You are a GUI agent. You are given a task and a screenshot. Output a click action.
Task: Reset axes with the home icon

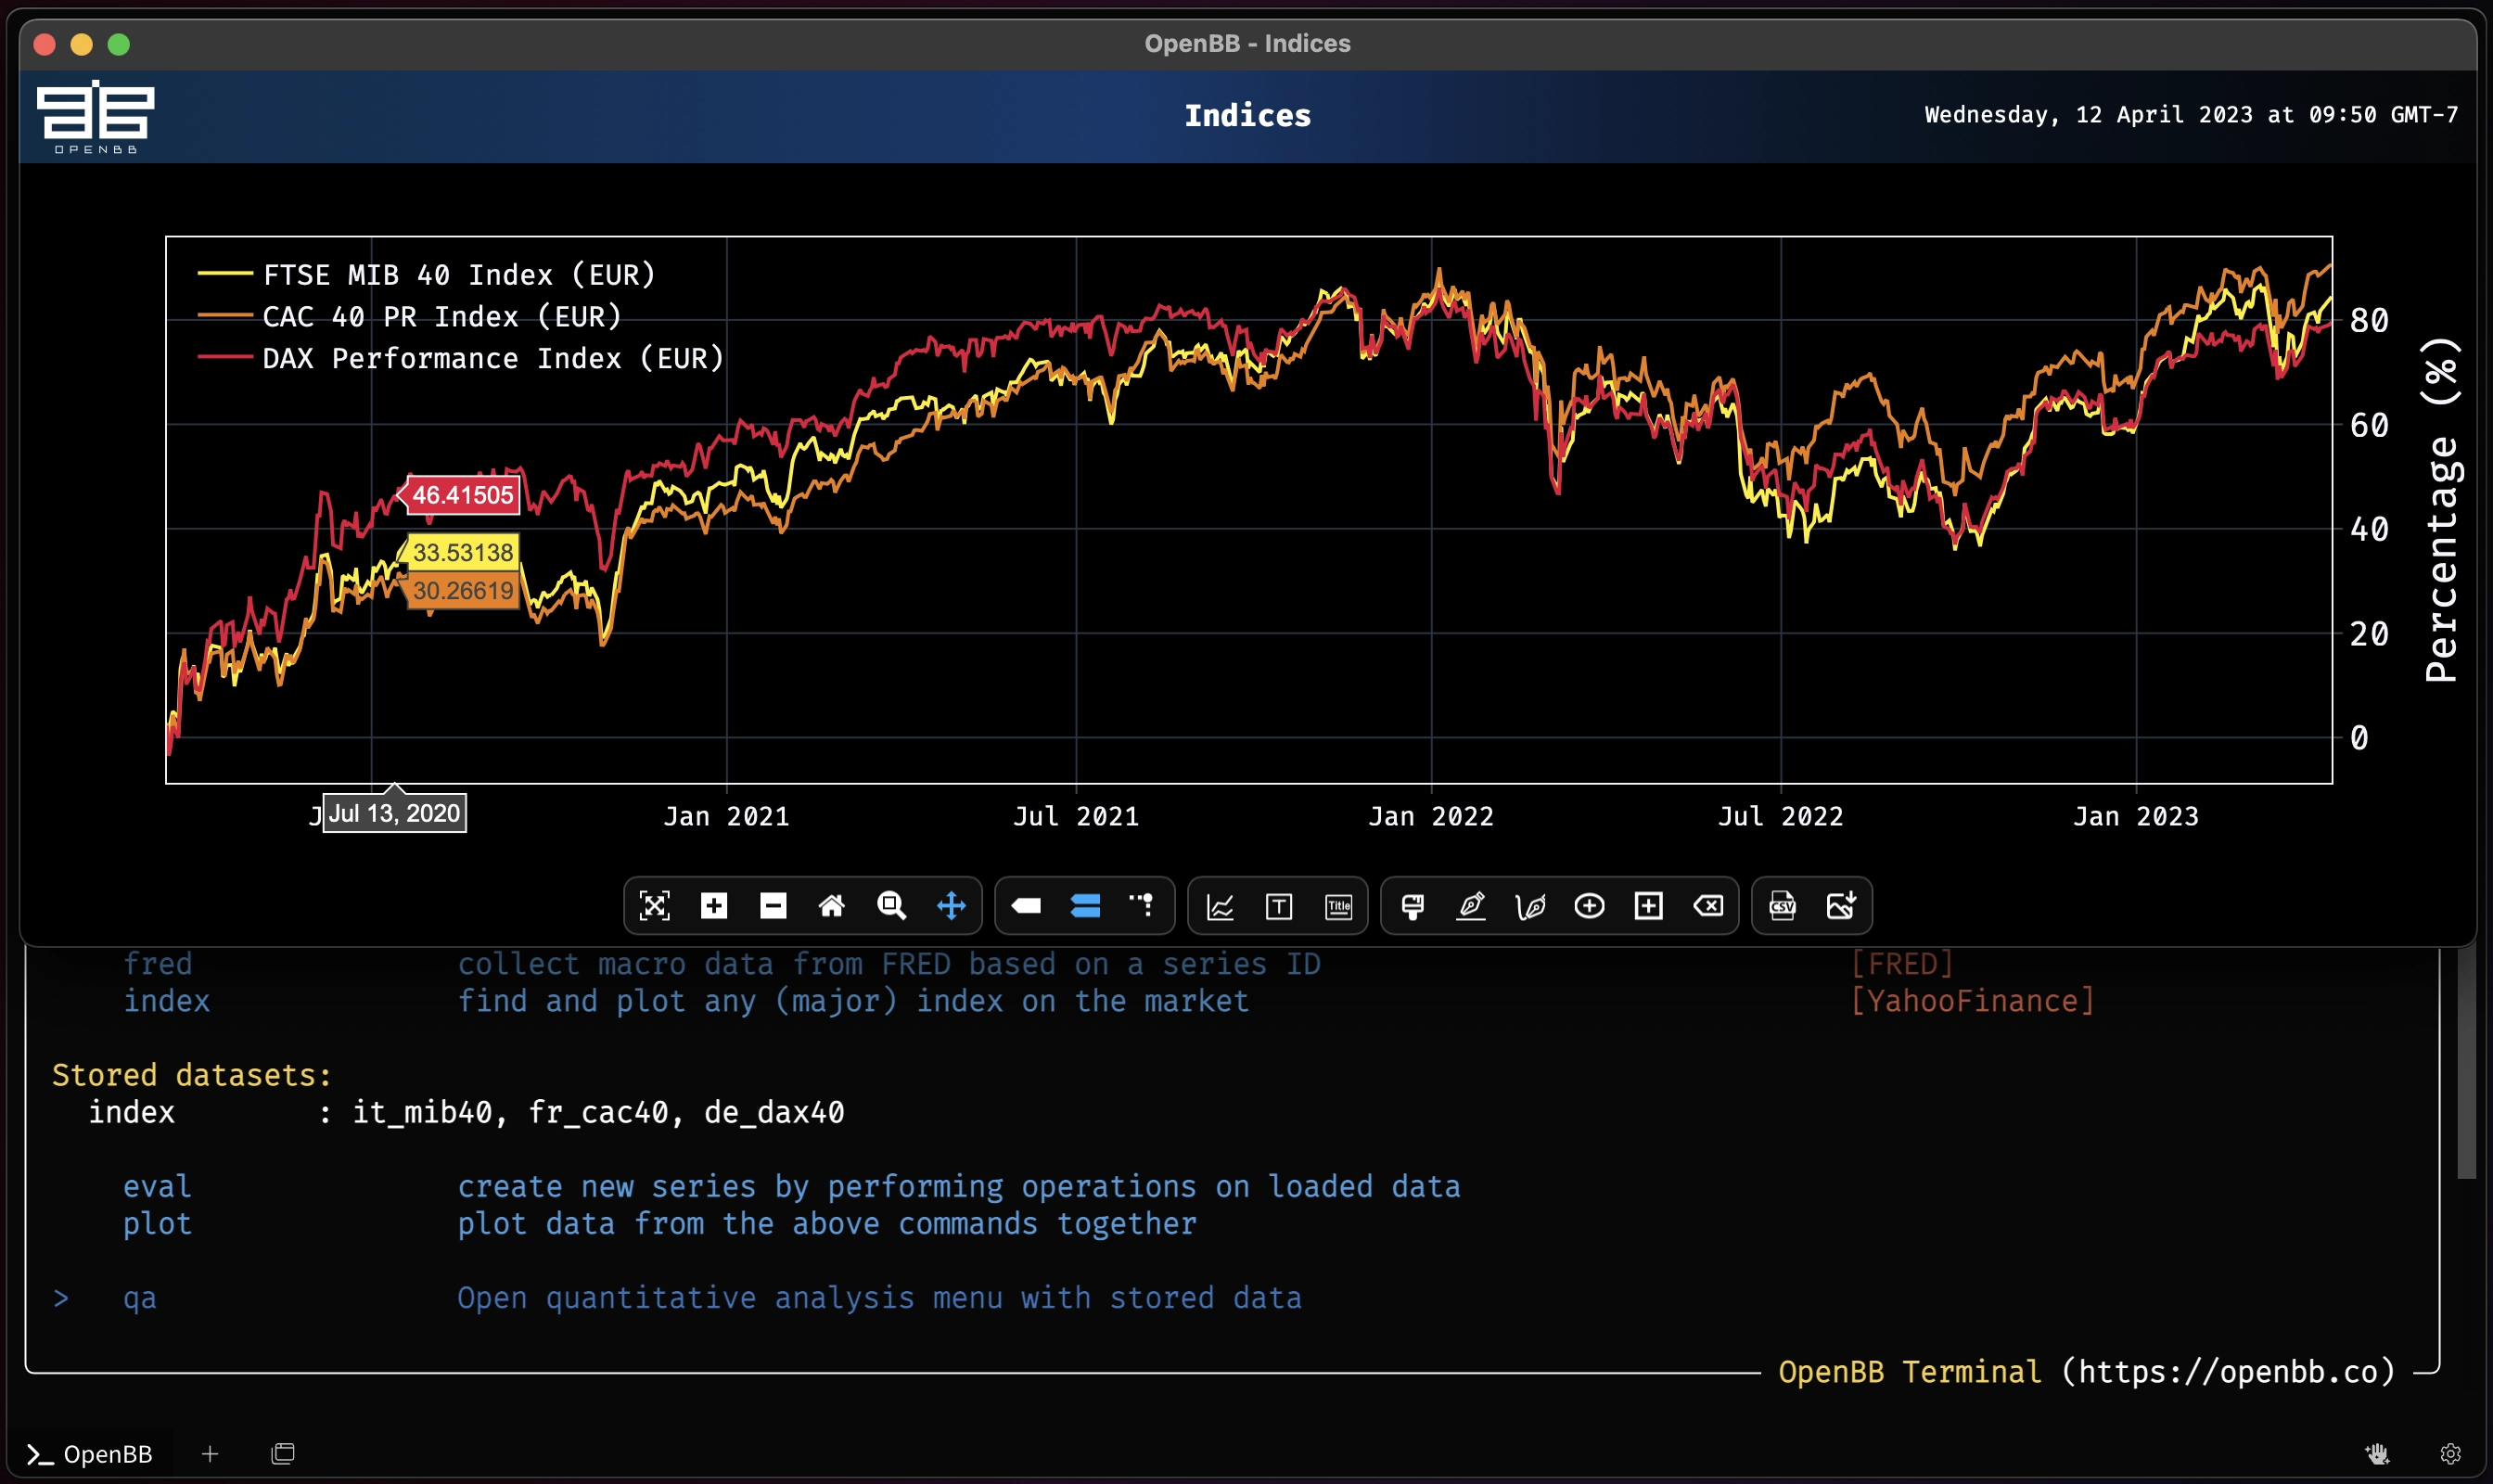[832, 906]
